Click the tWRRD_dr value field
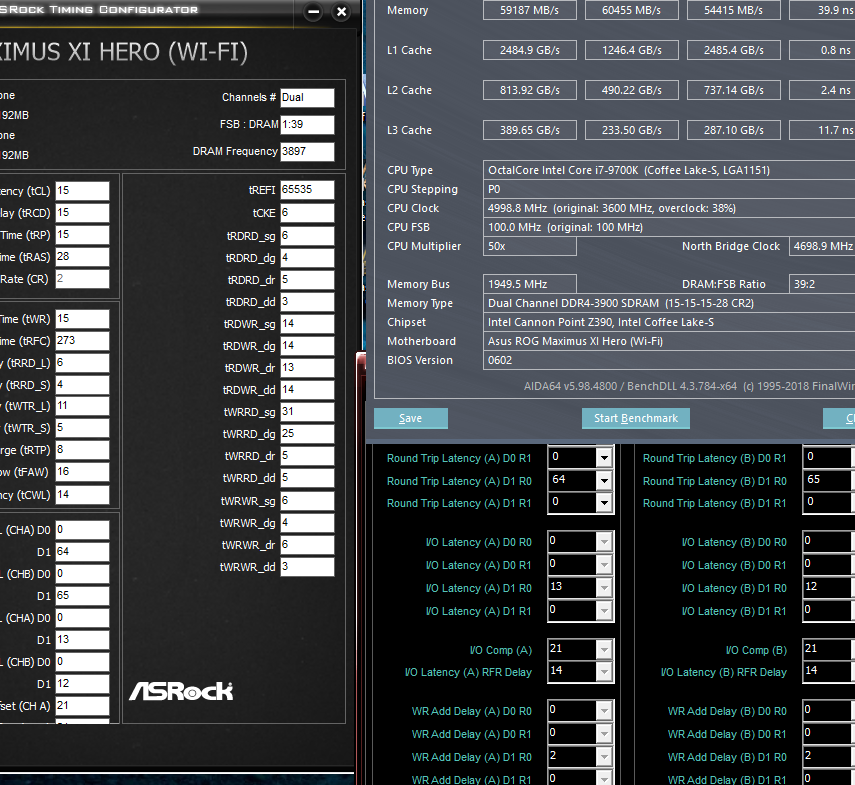Screen dimensions: 855x785 307,456
